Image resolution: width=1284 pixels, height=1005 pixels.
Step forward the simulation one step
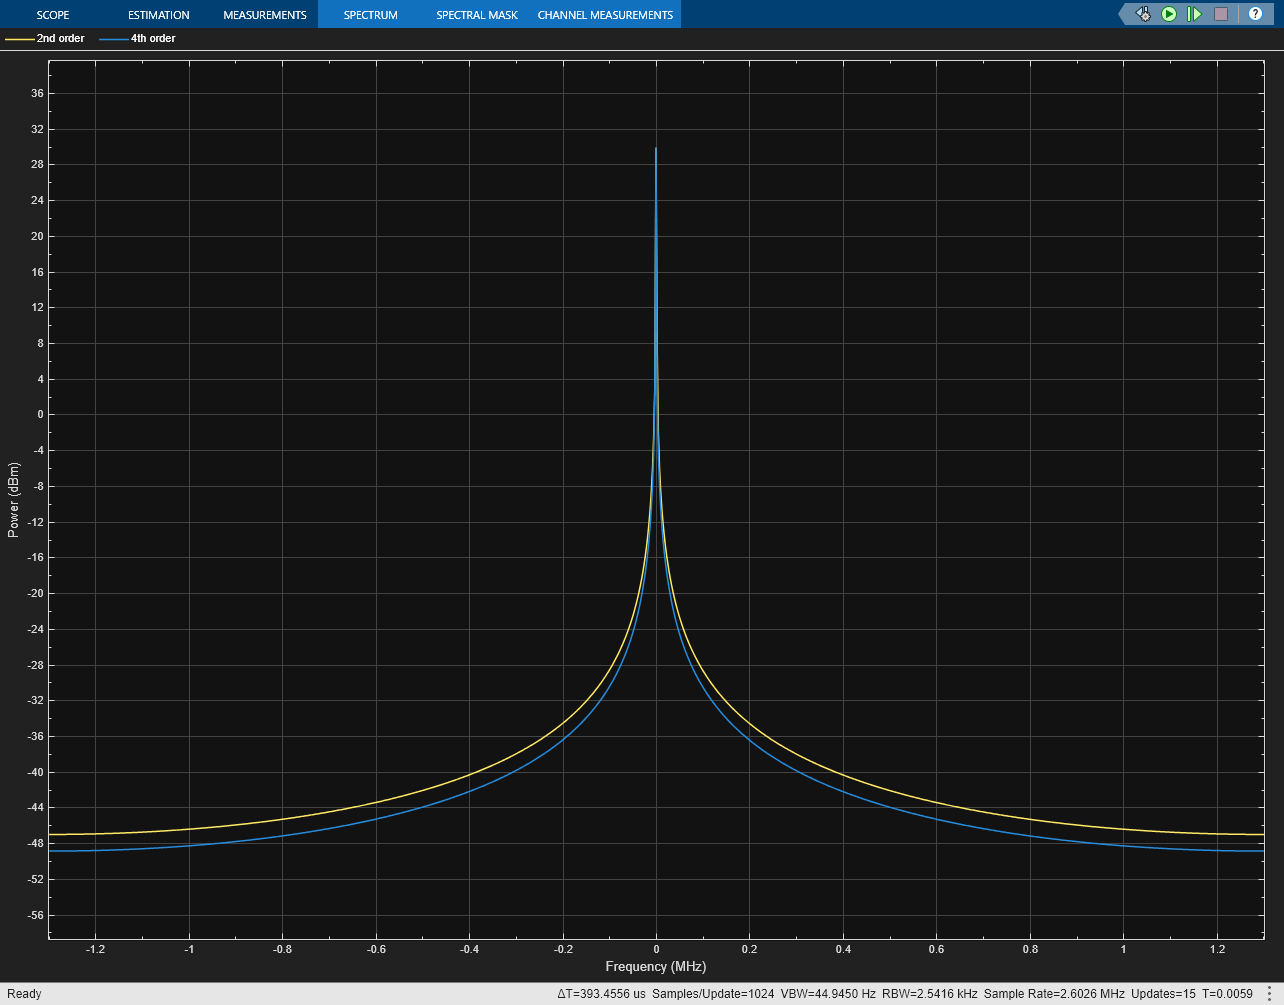pyautogui.click(x=1193, y=14)
